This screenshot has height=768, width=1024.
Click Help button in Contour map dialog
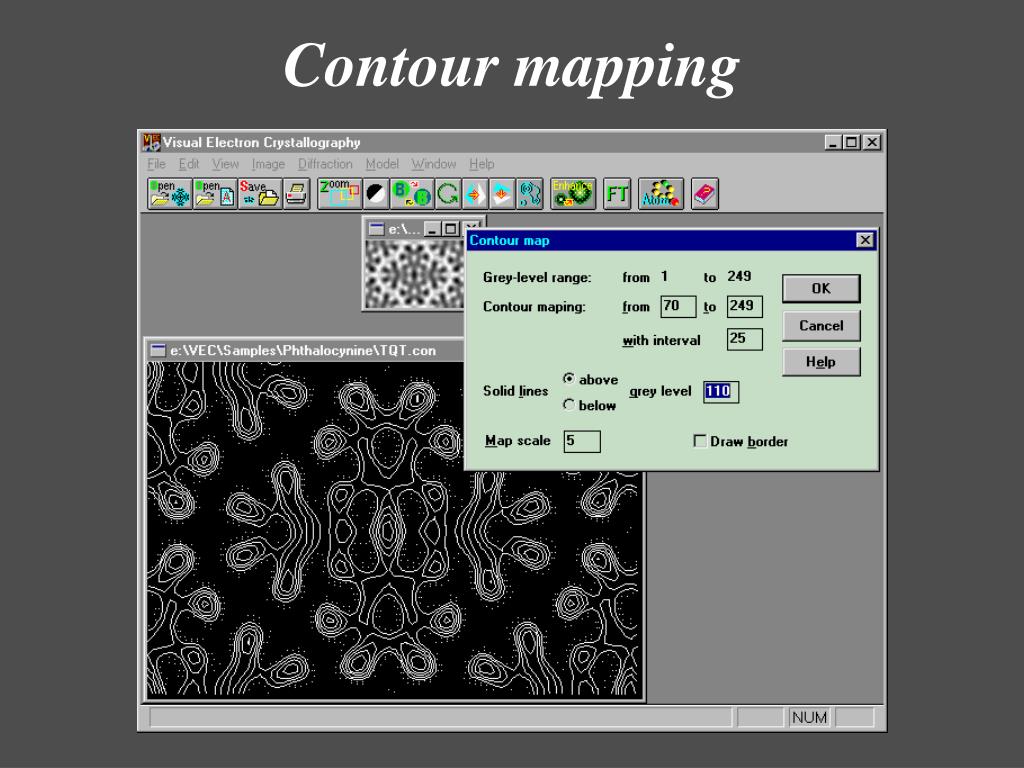pyautogui.click(x=821, y=362)
